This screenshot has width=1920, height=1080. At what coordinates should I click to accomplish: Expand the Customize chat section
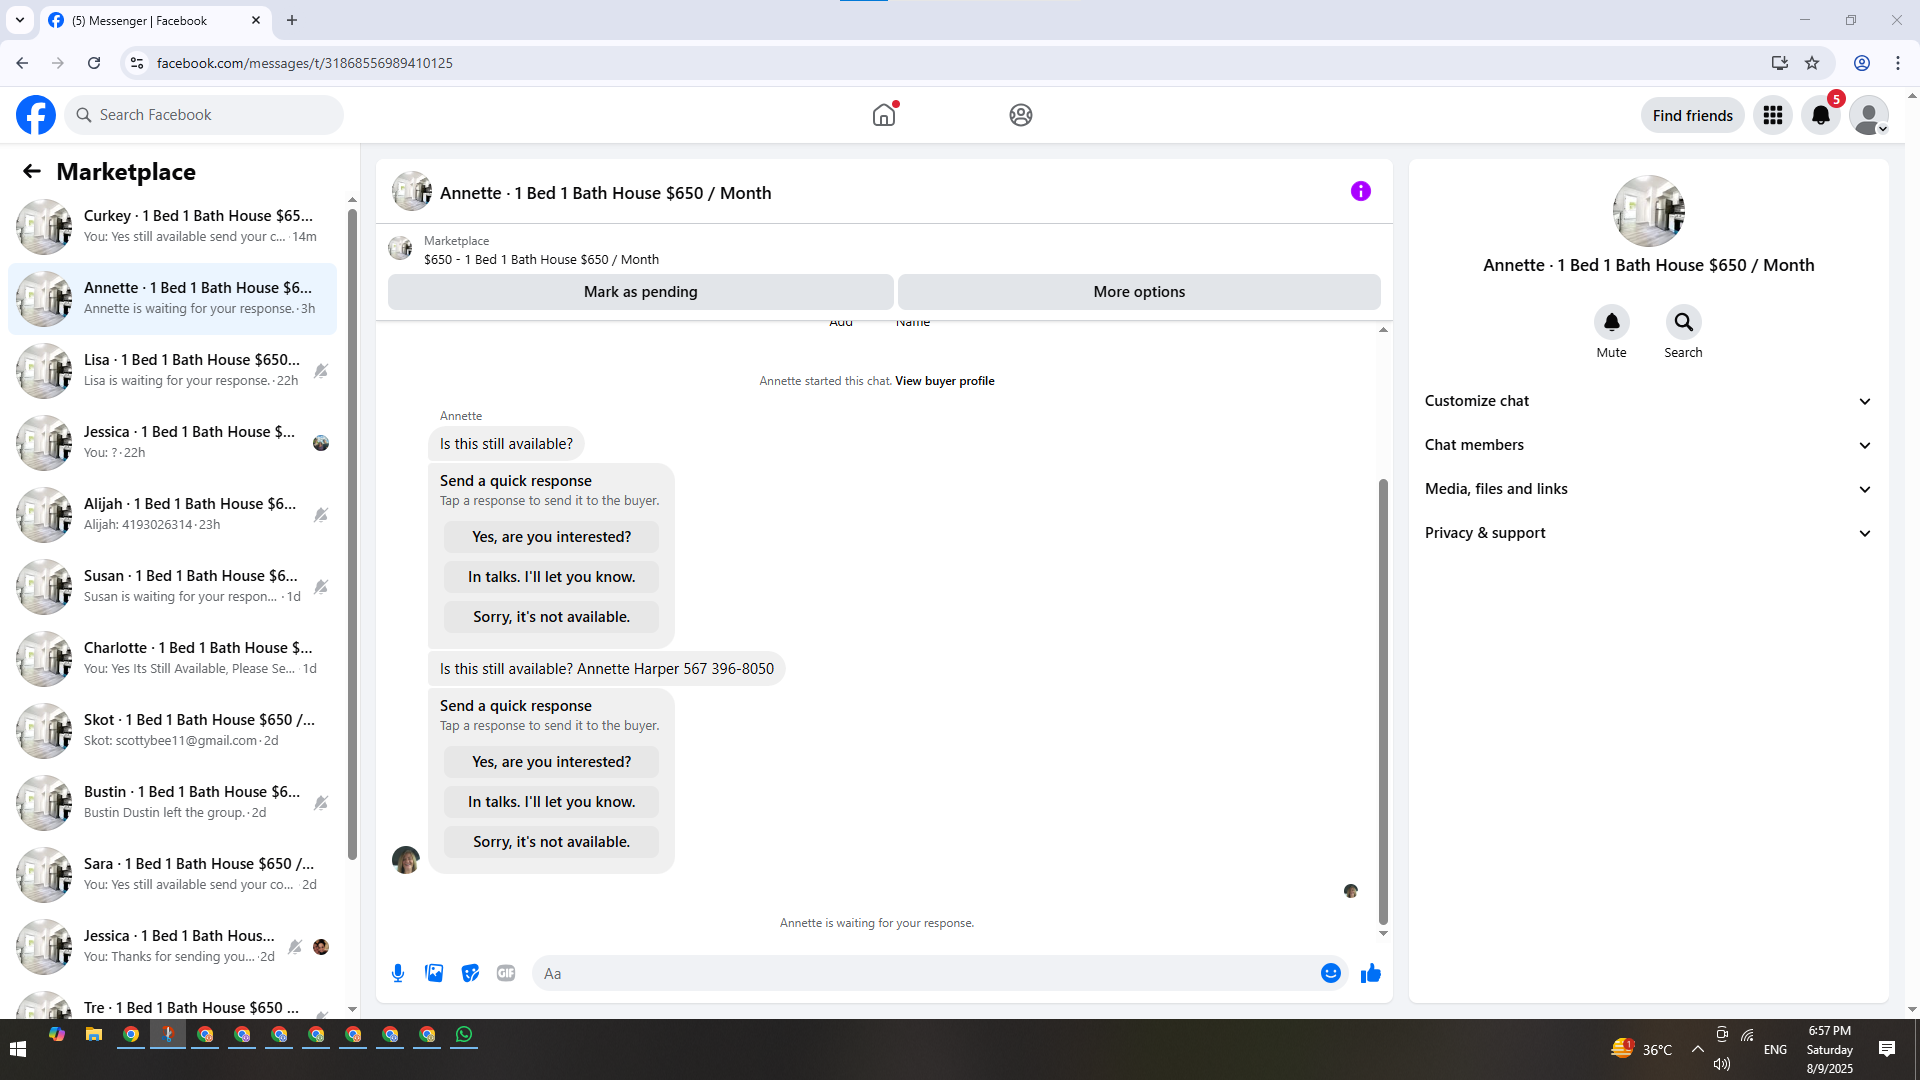1647,401
